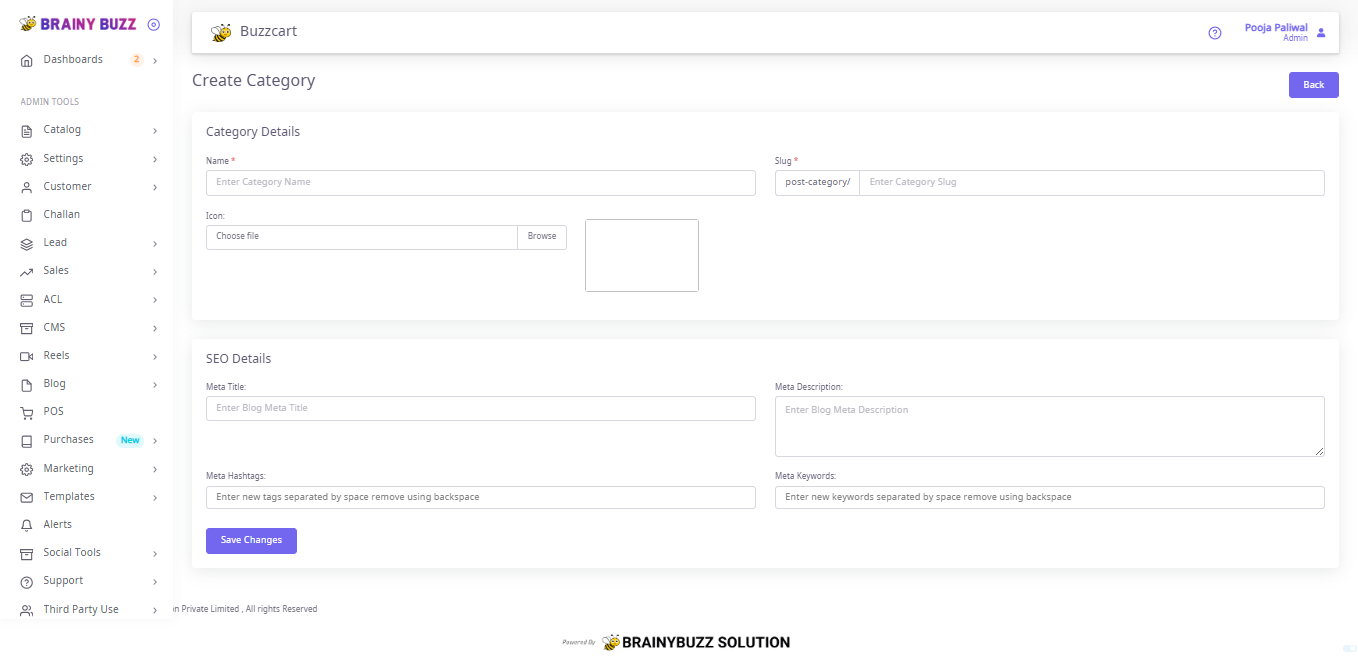Click the Save Changes button
This screenshot has height=660, width=1358.
251,540
